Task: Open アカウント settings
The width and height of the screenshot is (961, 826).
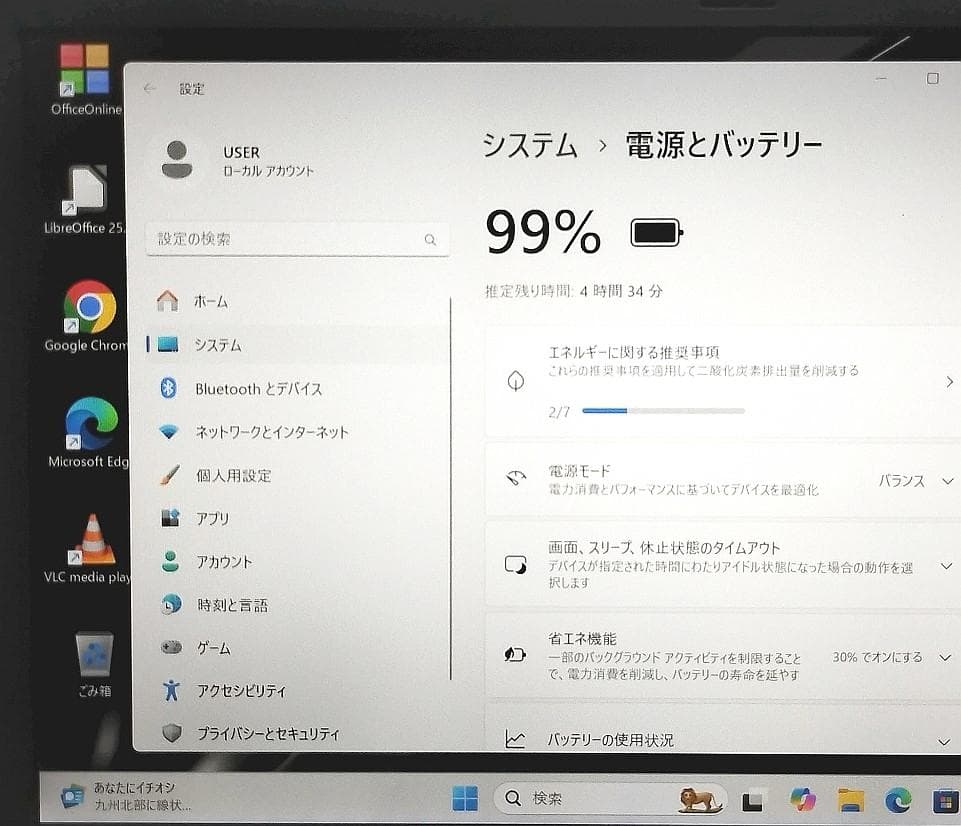Action: point(226,561)
